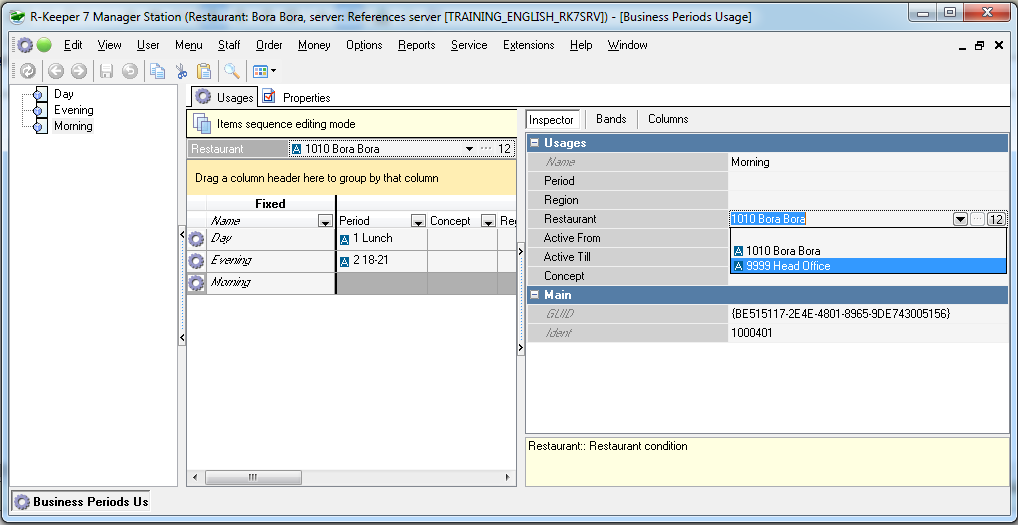Restore the inner document window
The image size is (1018, 525).
click(x=980, y=45)
